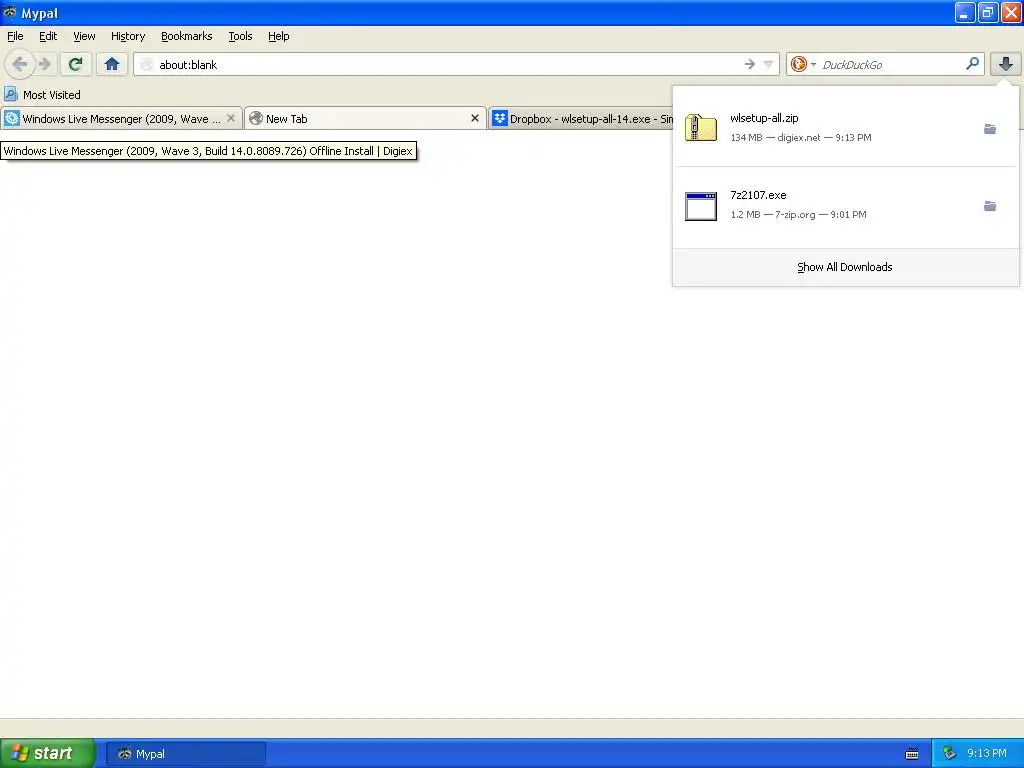Reload the current page

[x=75, y=64]
